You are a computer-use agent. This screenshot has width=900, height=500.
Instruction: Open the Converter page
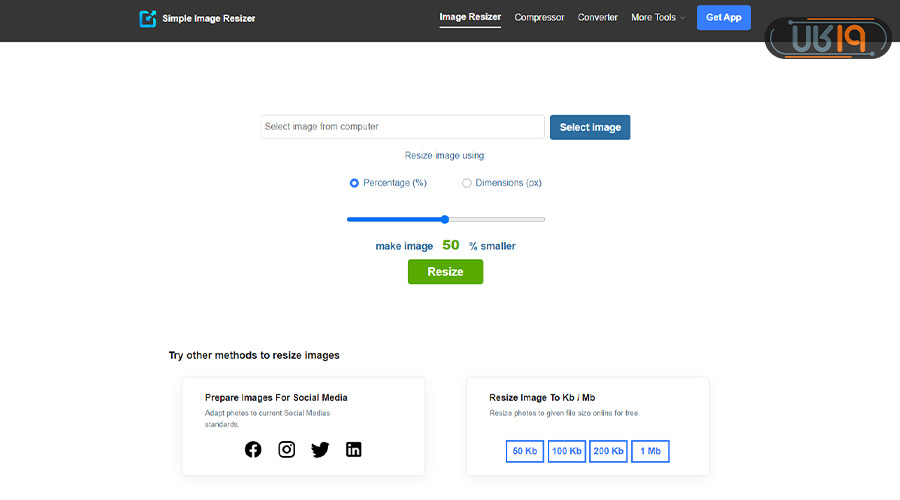pyautogui.click(x=597, y=17)
